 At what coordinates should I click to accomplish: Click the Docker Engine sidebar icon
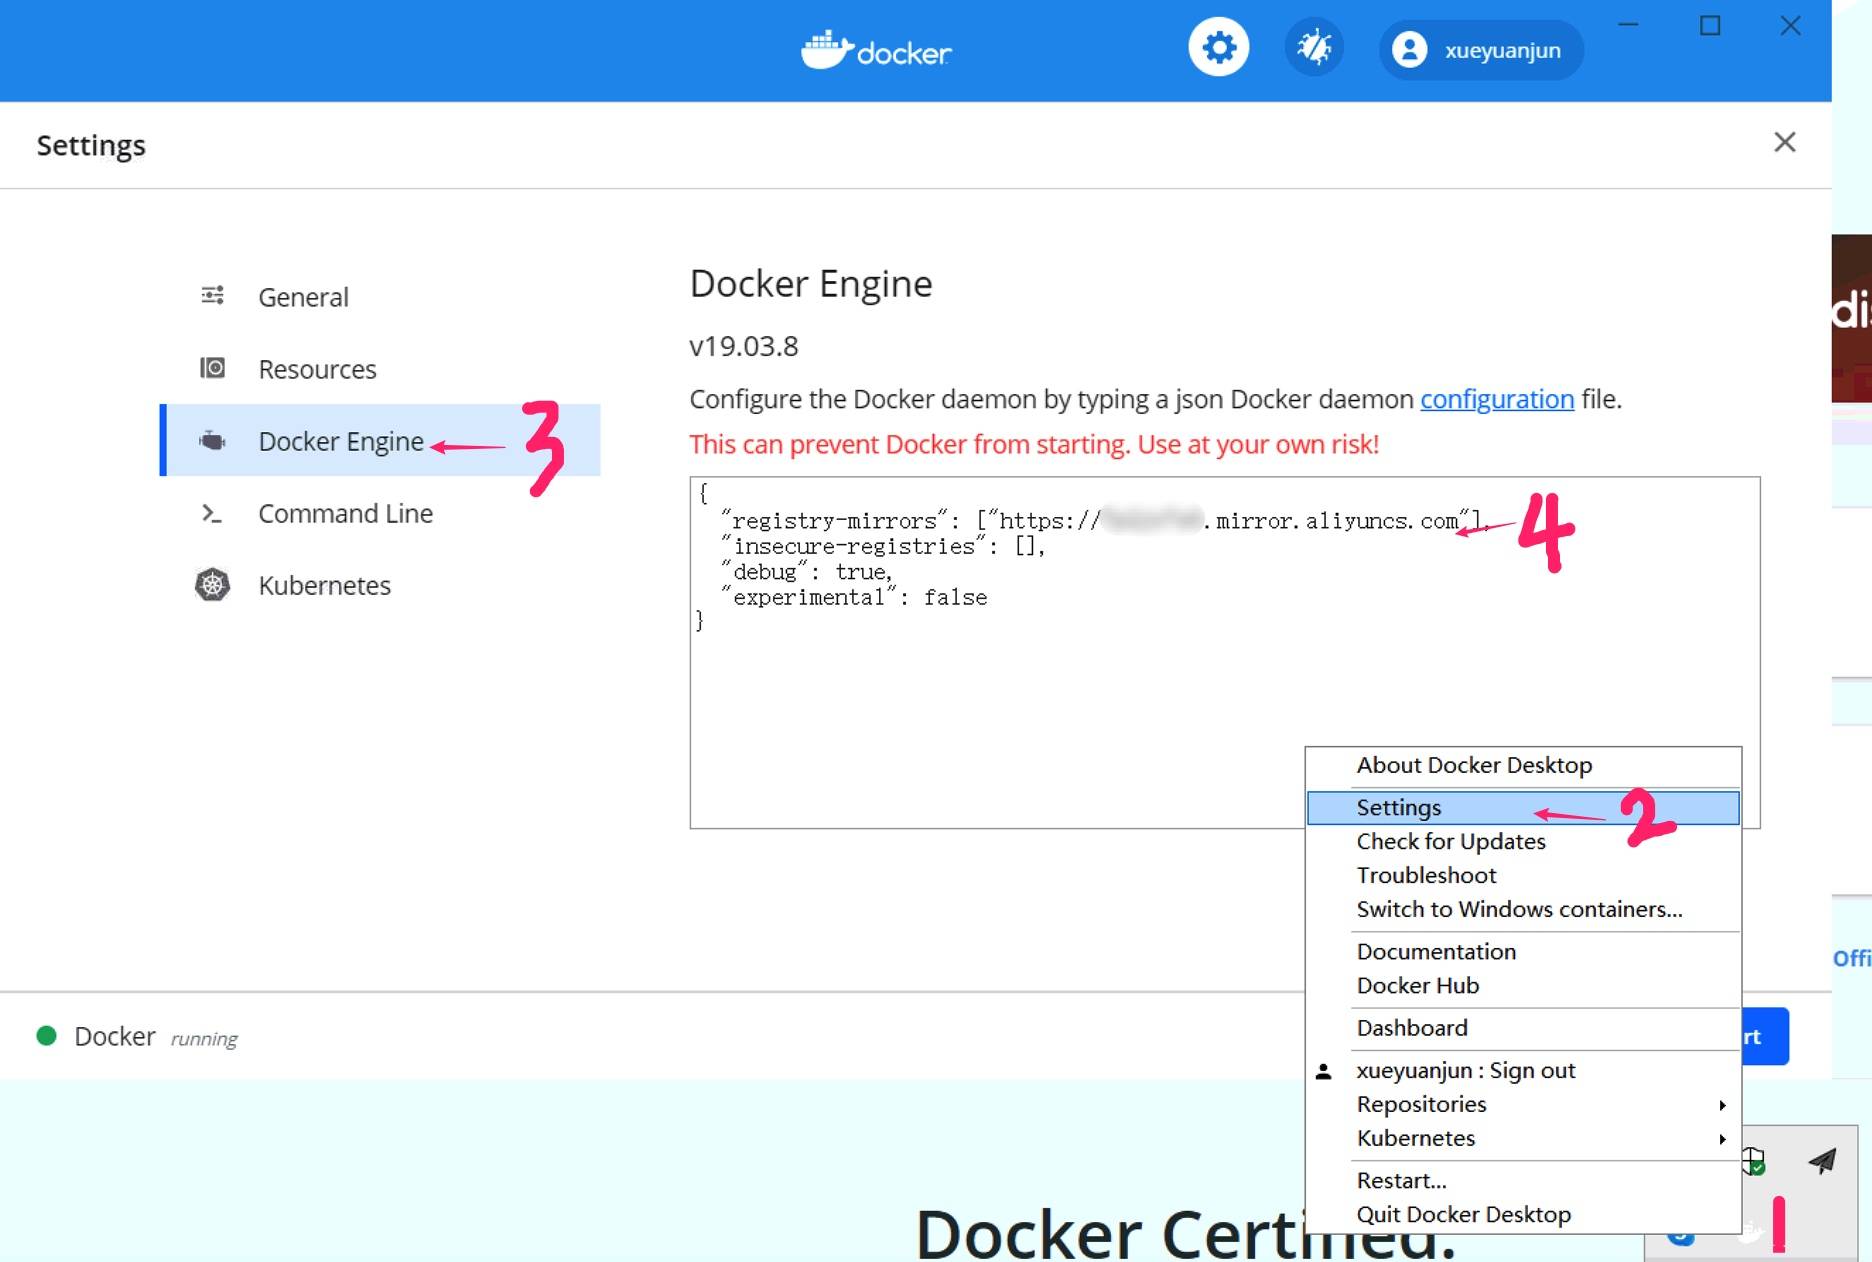pos(212,441)
